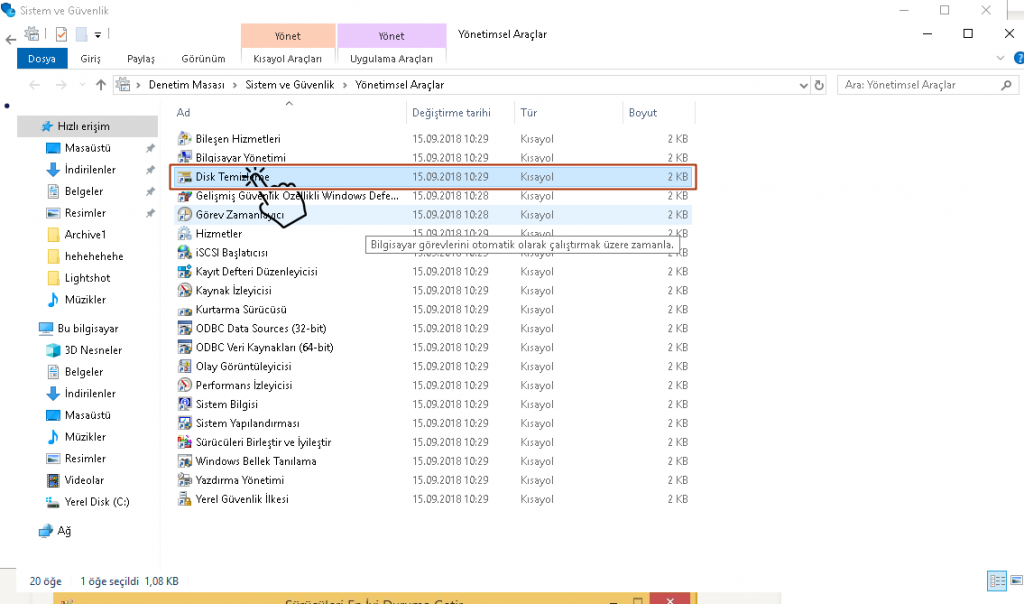Sort by Değiştirme tarihi column header
The width and height of the screenshot is (1024, 604).
tap(451, 112)
